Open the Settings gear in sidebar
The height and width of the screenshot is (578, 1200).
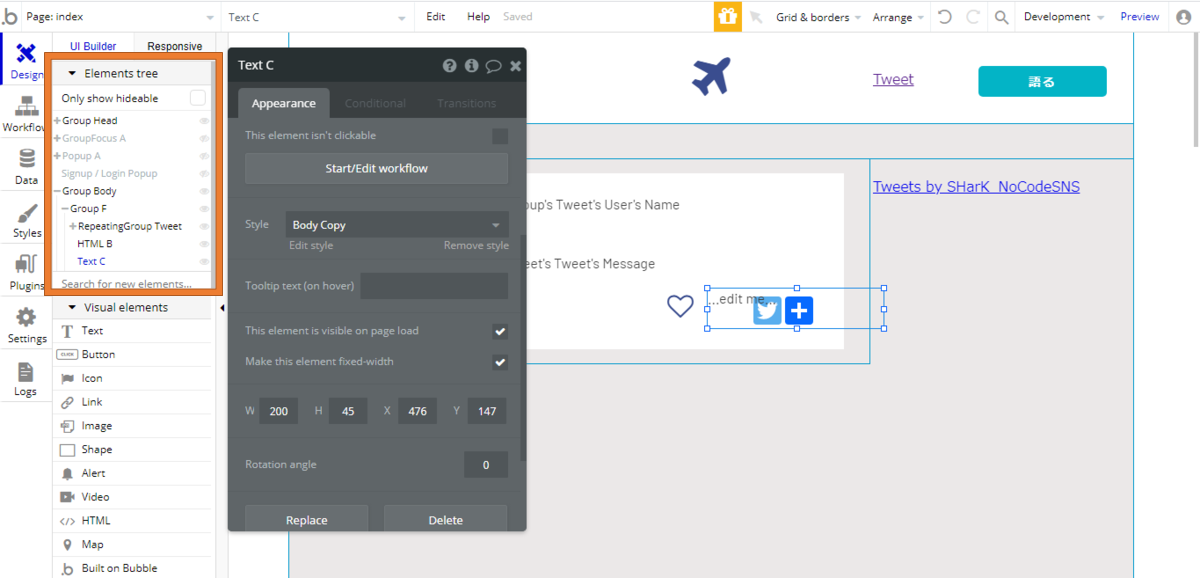pos(26,326)
